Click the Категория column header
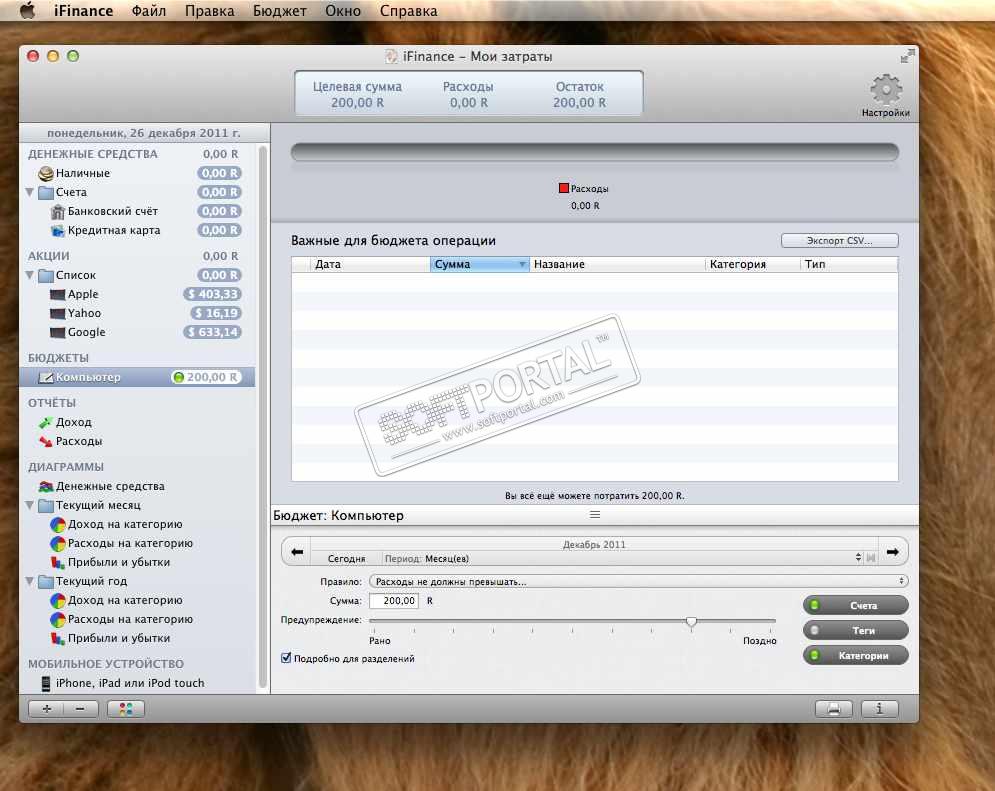The image size is (995, 791). (x=753, y=265)
